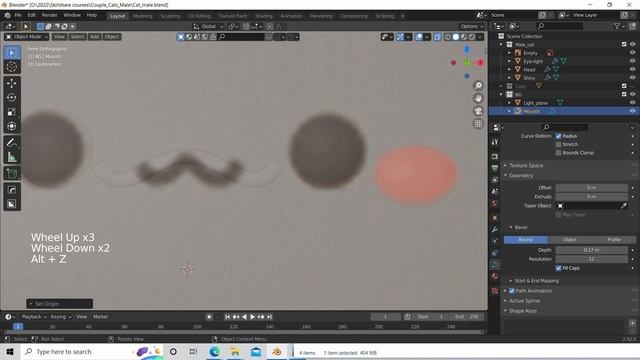The height and width of the screenshot is (360, 640).
Task: Open Output properties tab icon
Action: (495, 168)
